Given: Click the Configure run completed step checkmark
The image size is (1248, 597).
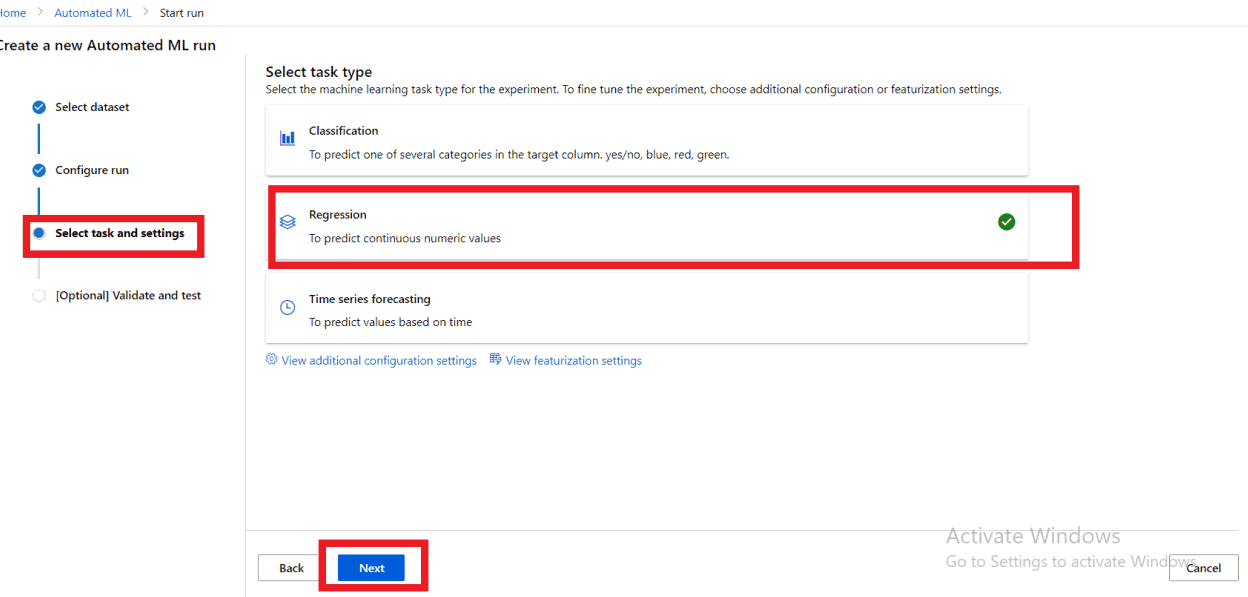Looking at the screenshot, I should coord(39,170).
